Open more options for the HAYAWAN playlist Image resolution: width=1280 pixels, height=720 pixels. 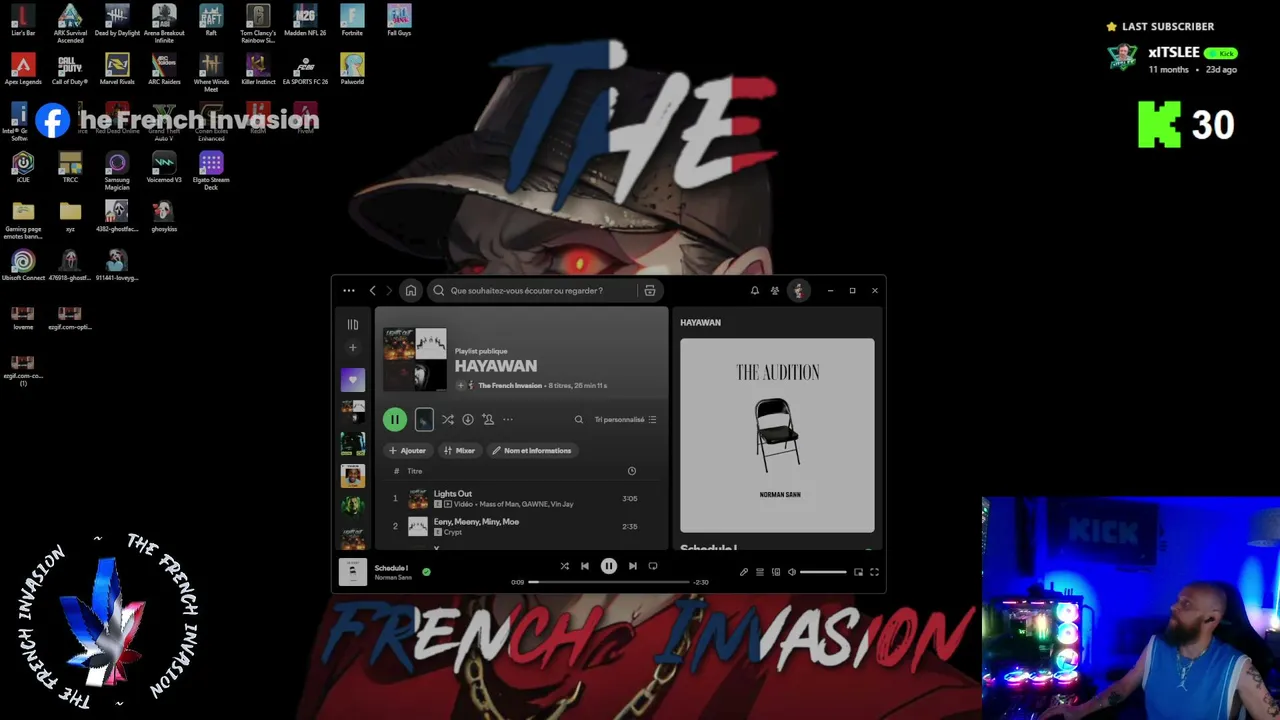pyautogui.click(x=508, y=420)
